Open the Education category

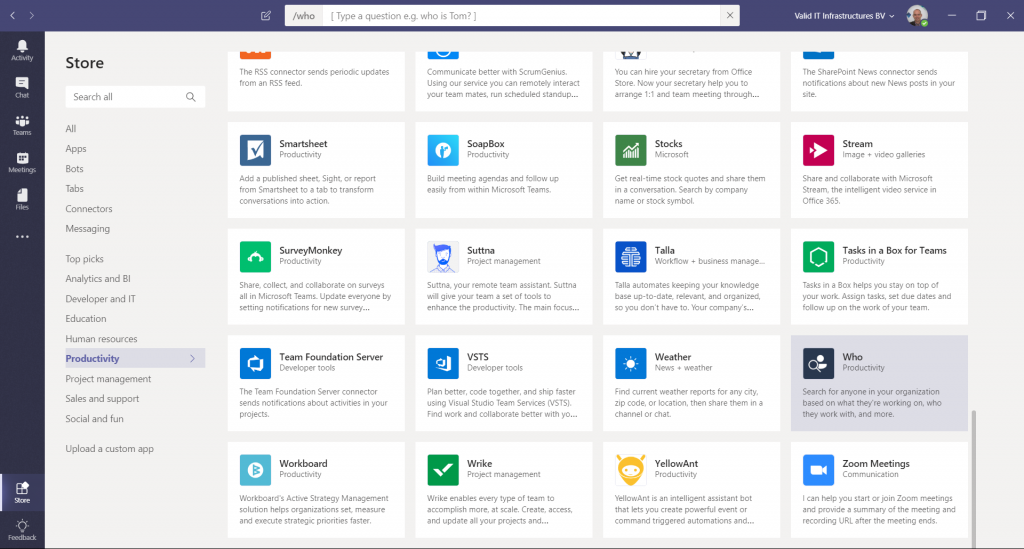86,319
